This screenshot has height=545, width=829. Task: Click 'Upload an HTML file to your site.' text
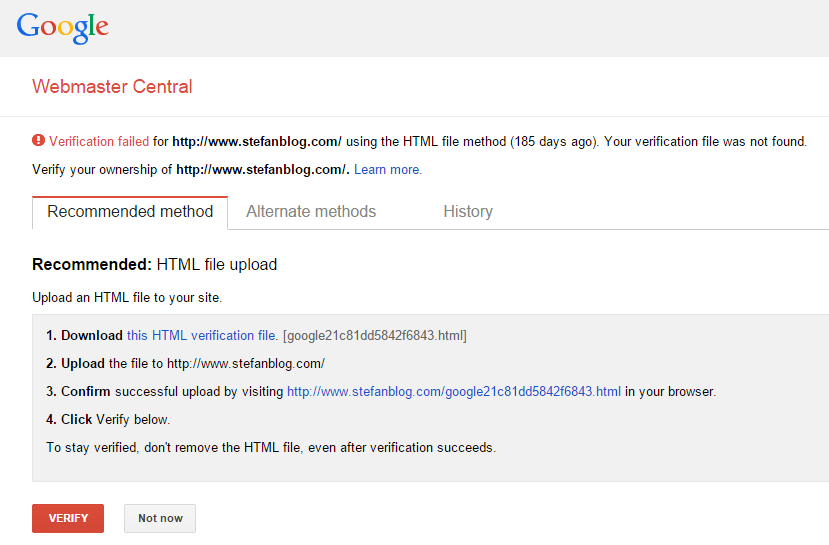pos(127,298)
